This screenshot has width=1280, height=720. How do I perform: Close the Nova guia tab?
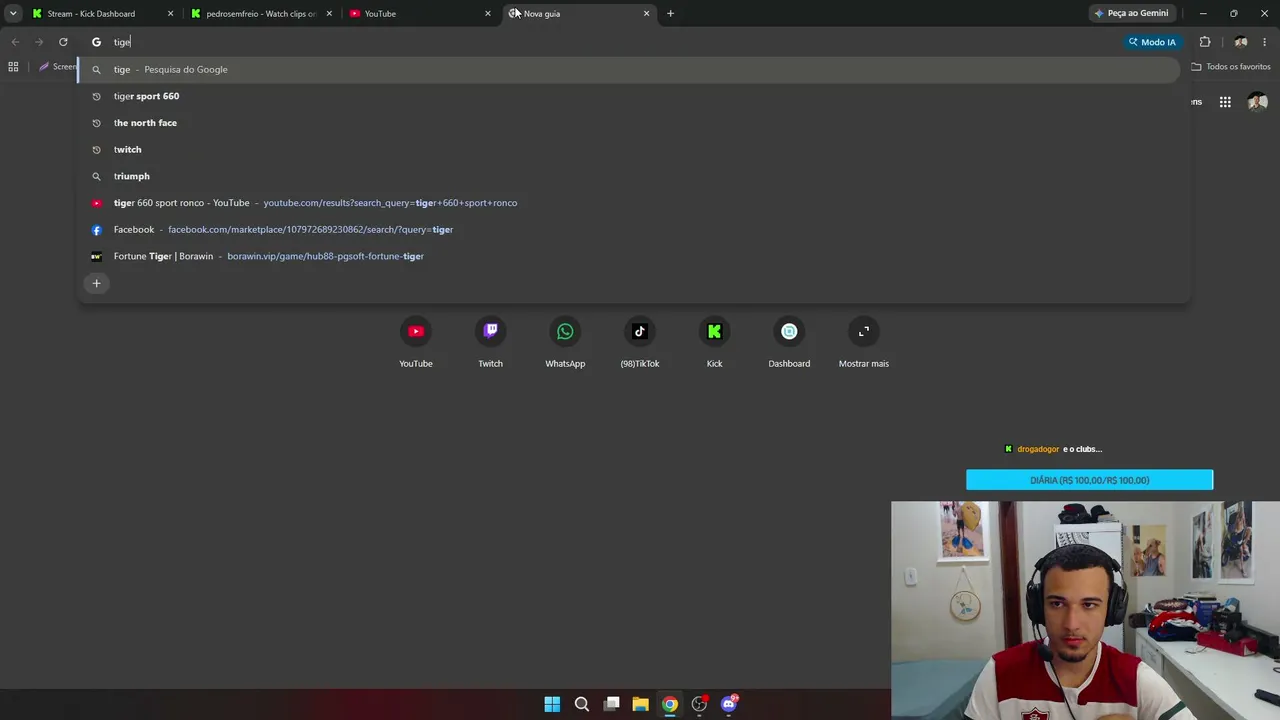[646, 14]
